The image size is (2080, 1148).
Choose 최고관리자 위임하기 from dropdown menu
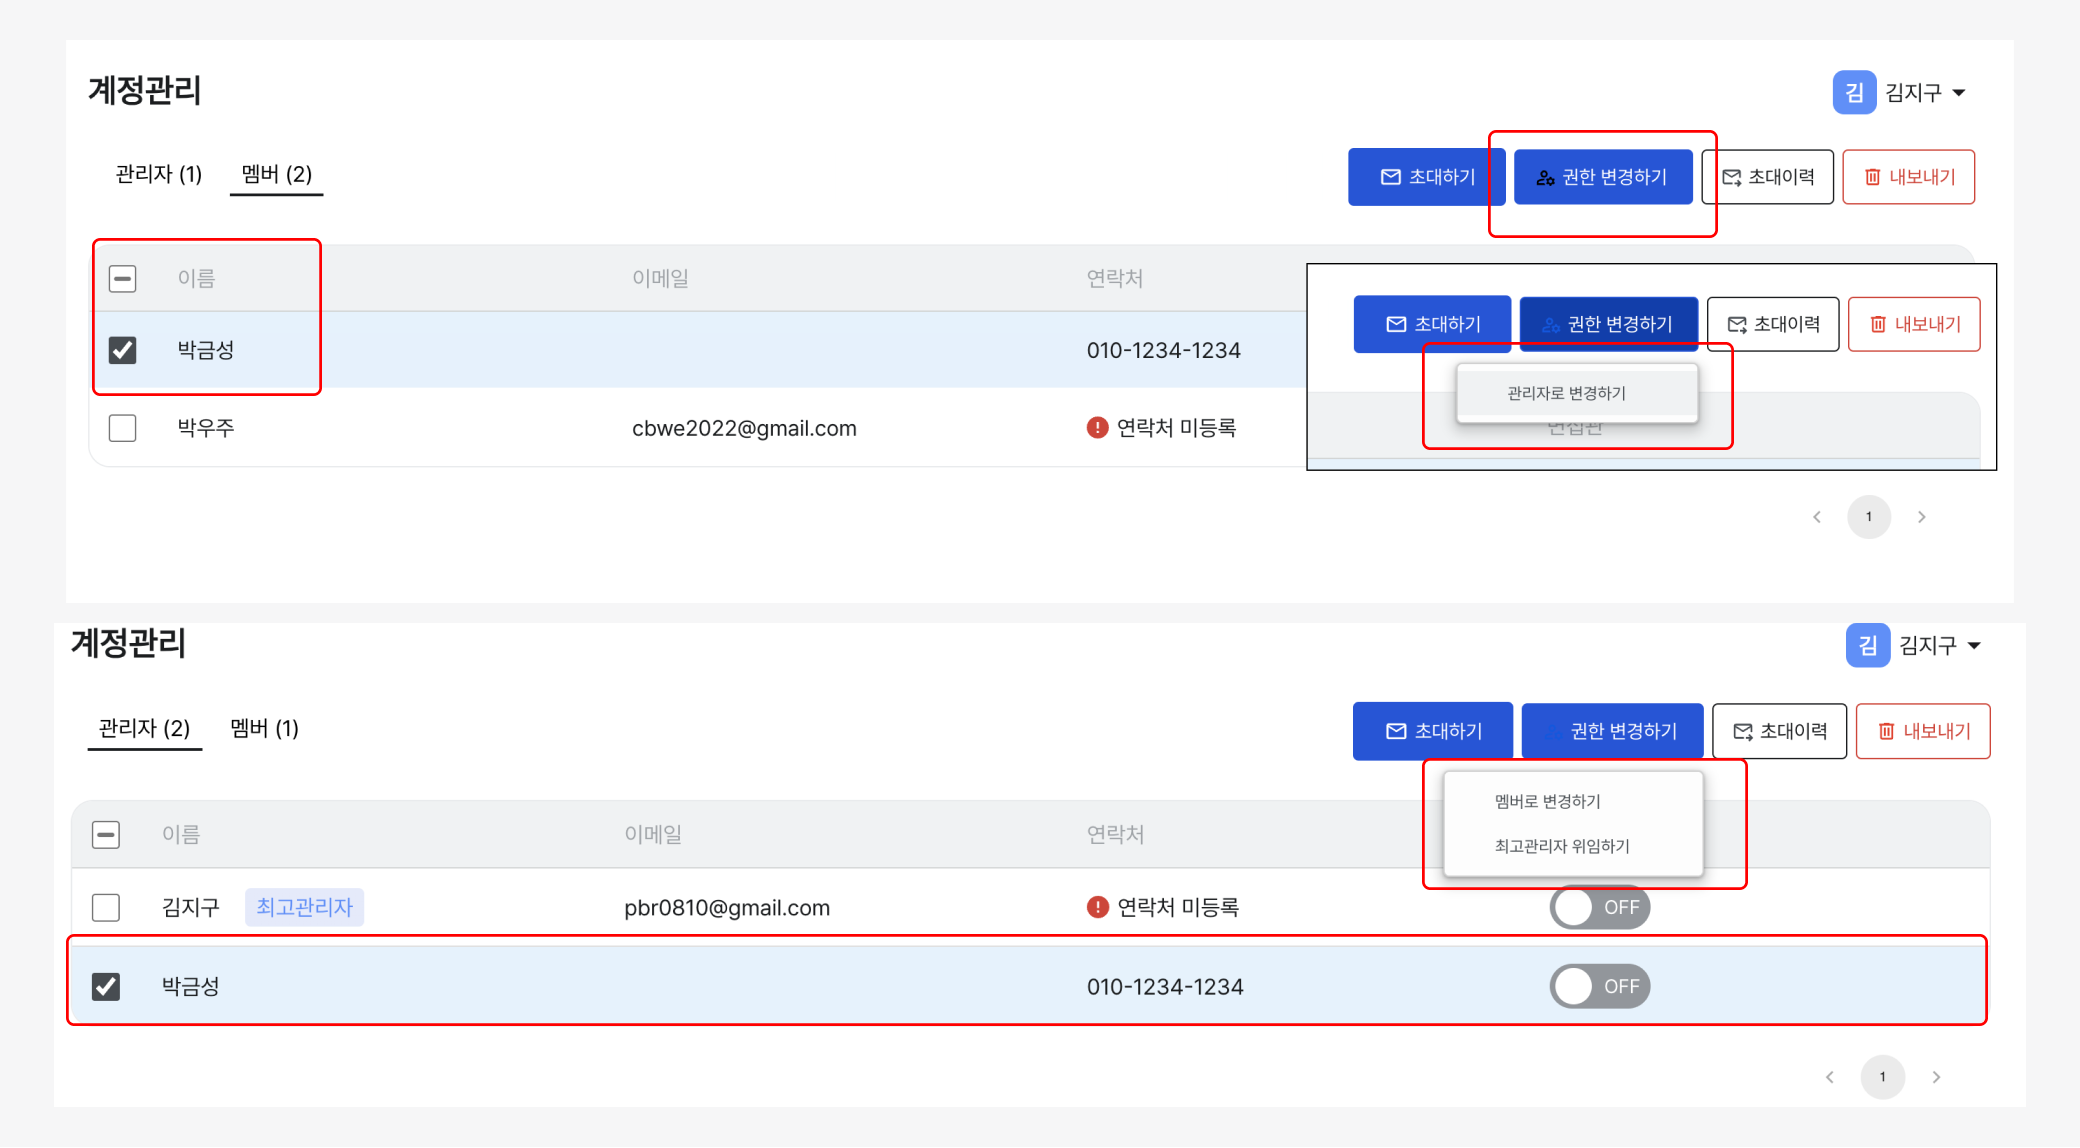(1561, 846)
